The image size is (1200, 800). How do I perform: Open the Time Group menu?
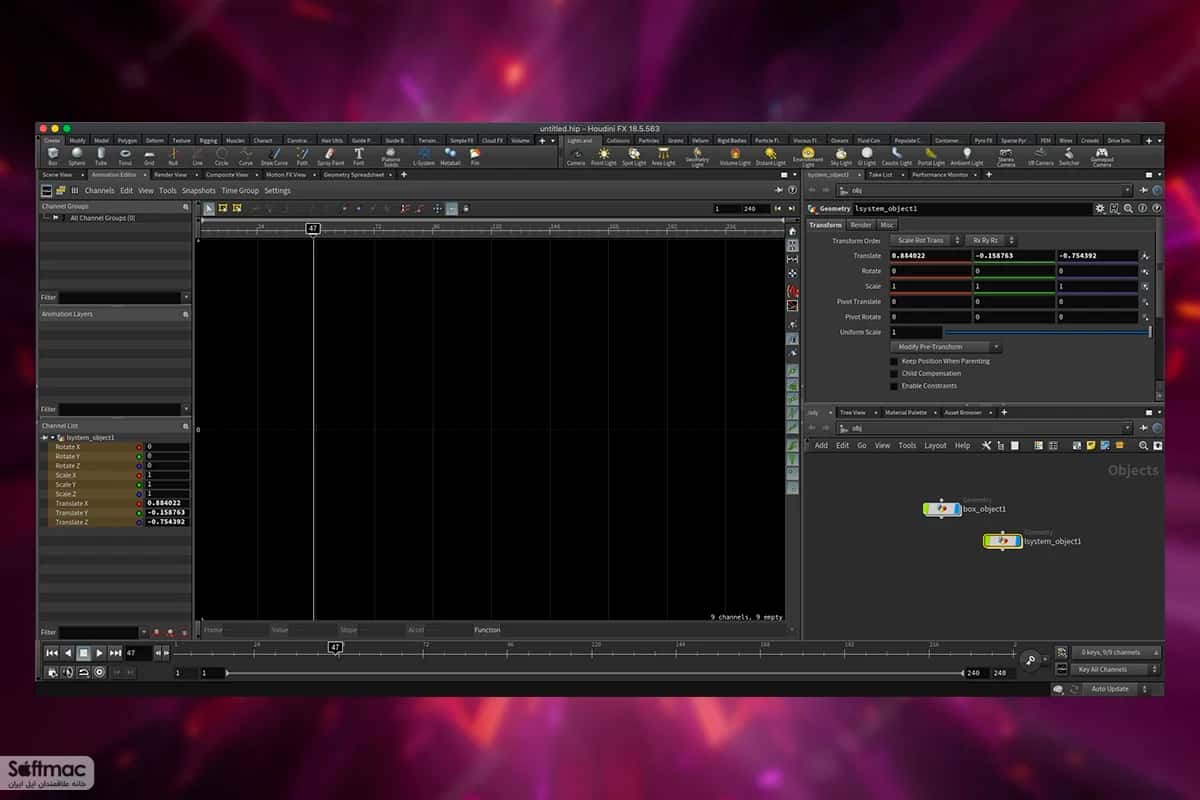240,190
